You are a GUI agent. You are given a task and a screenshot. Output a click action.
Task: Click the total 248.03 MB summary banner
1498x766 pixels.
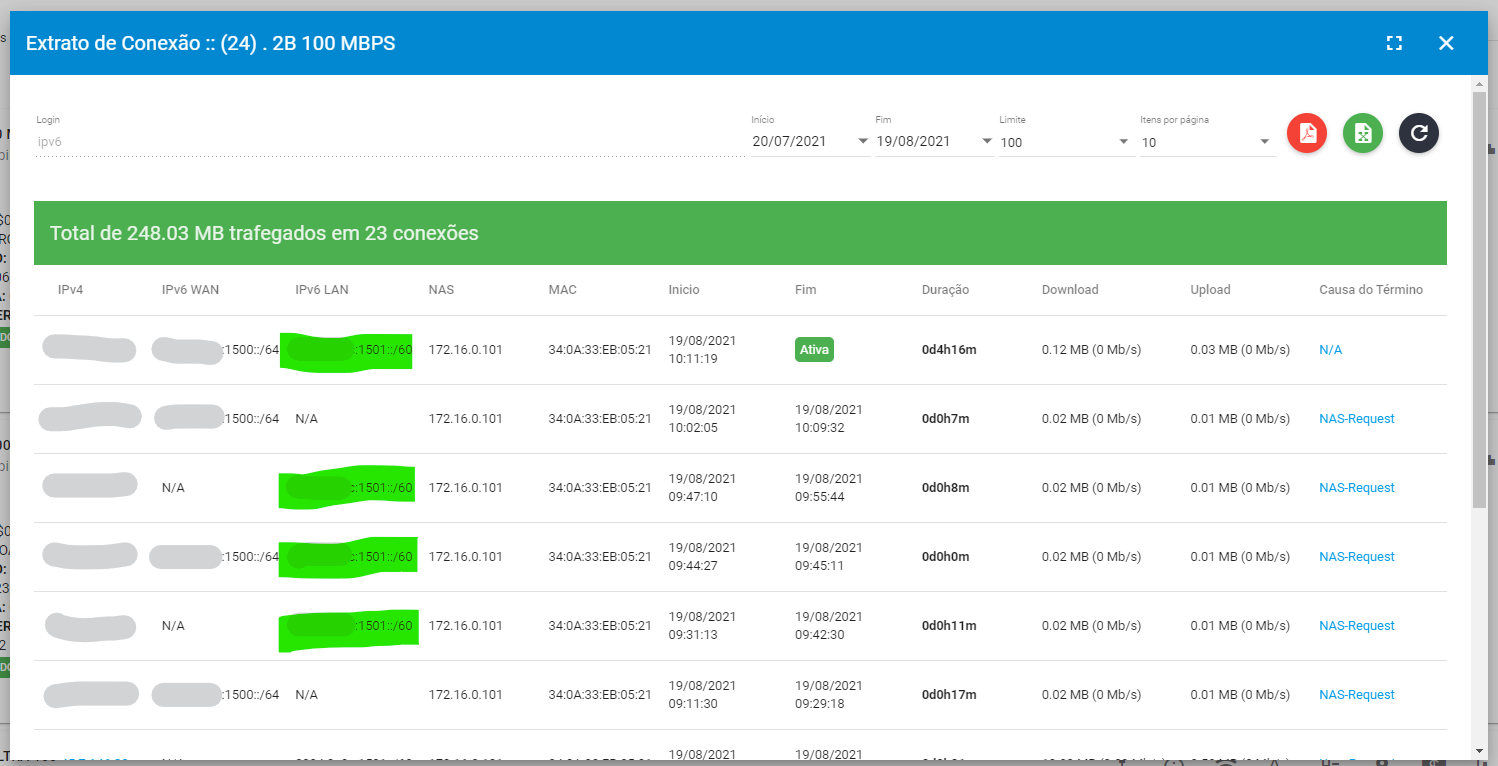[x=740, y=233]
